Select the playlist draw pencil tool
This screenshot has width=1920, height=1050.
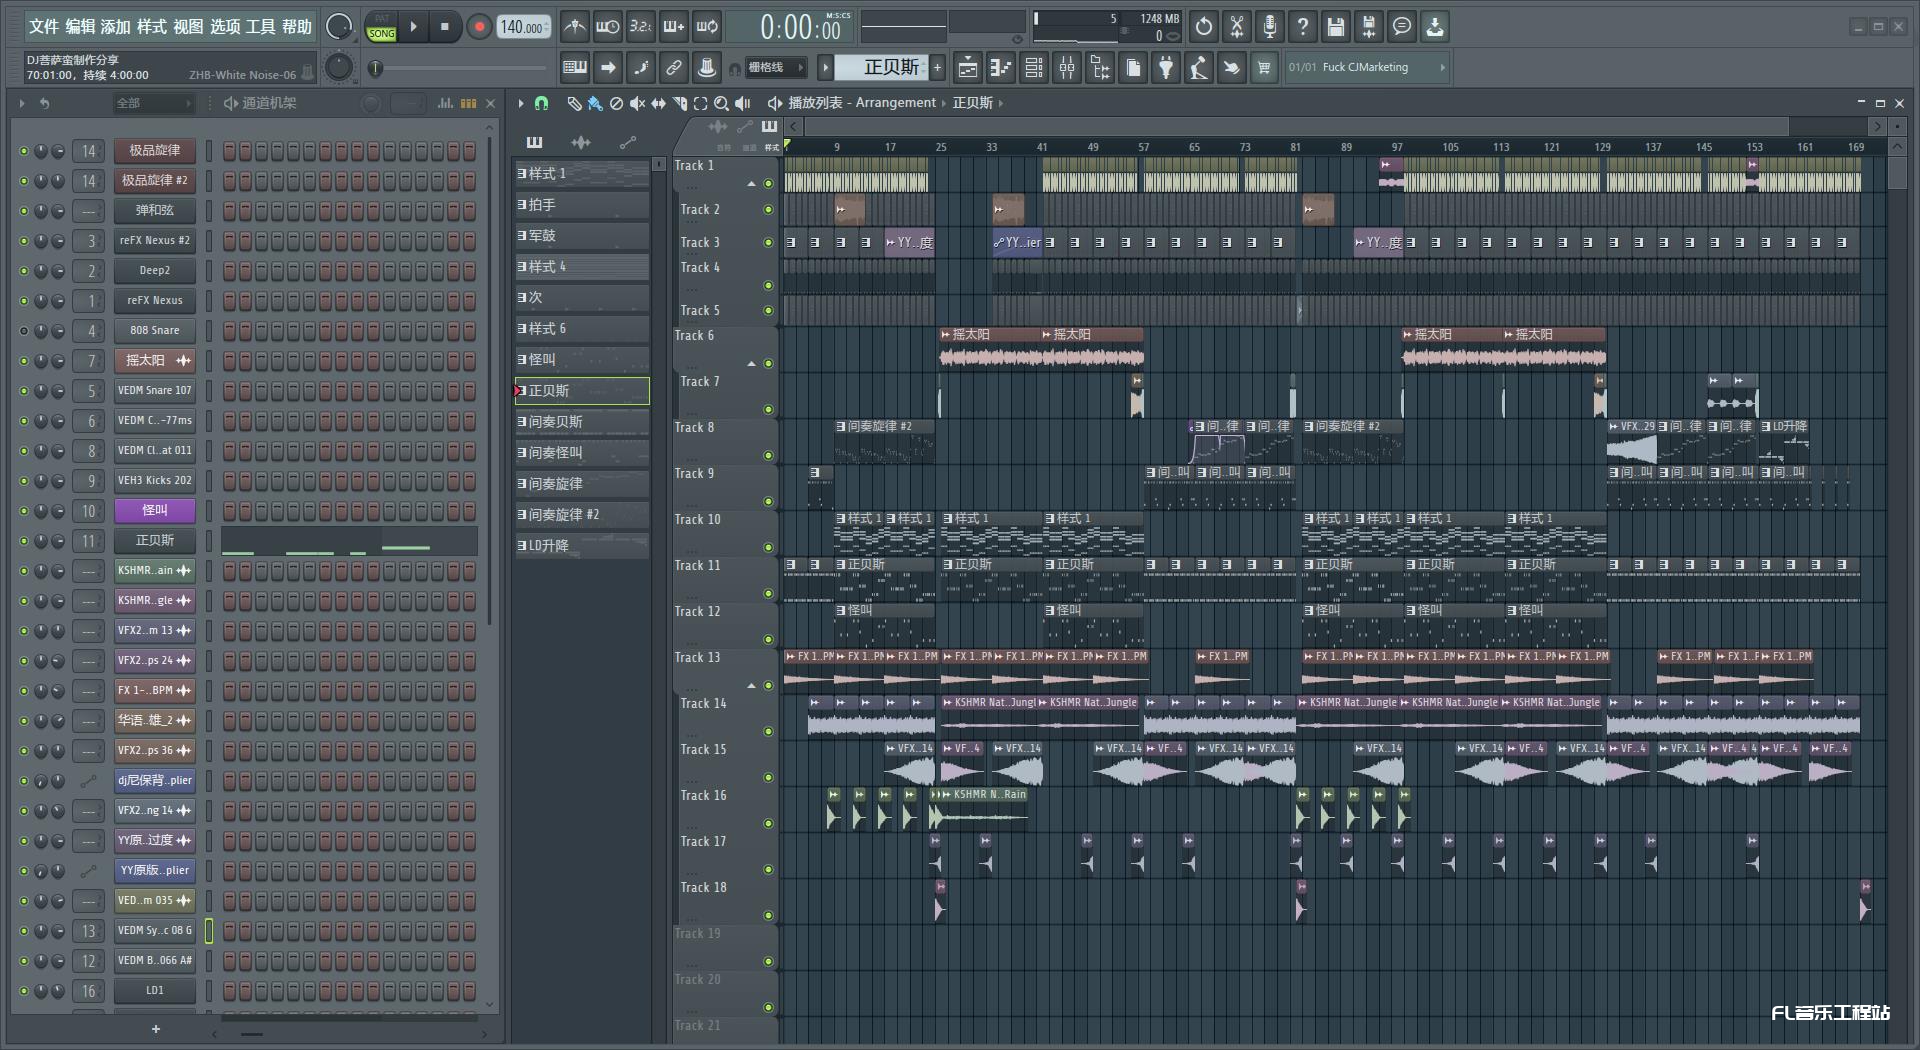(x=574, y=103)
